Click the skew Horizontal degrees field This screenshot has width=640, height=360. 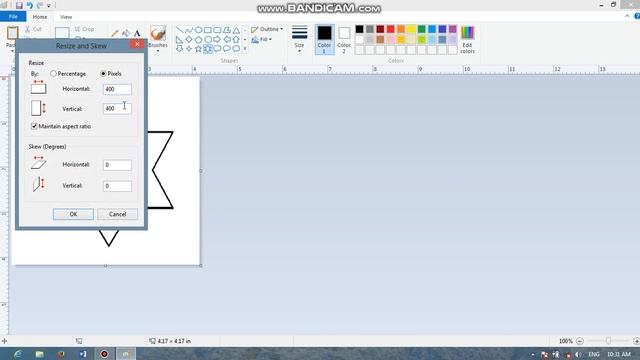coord(117,165)
